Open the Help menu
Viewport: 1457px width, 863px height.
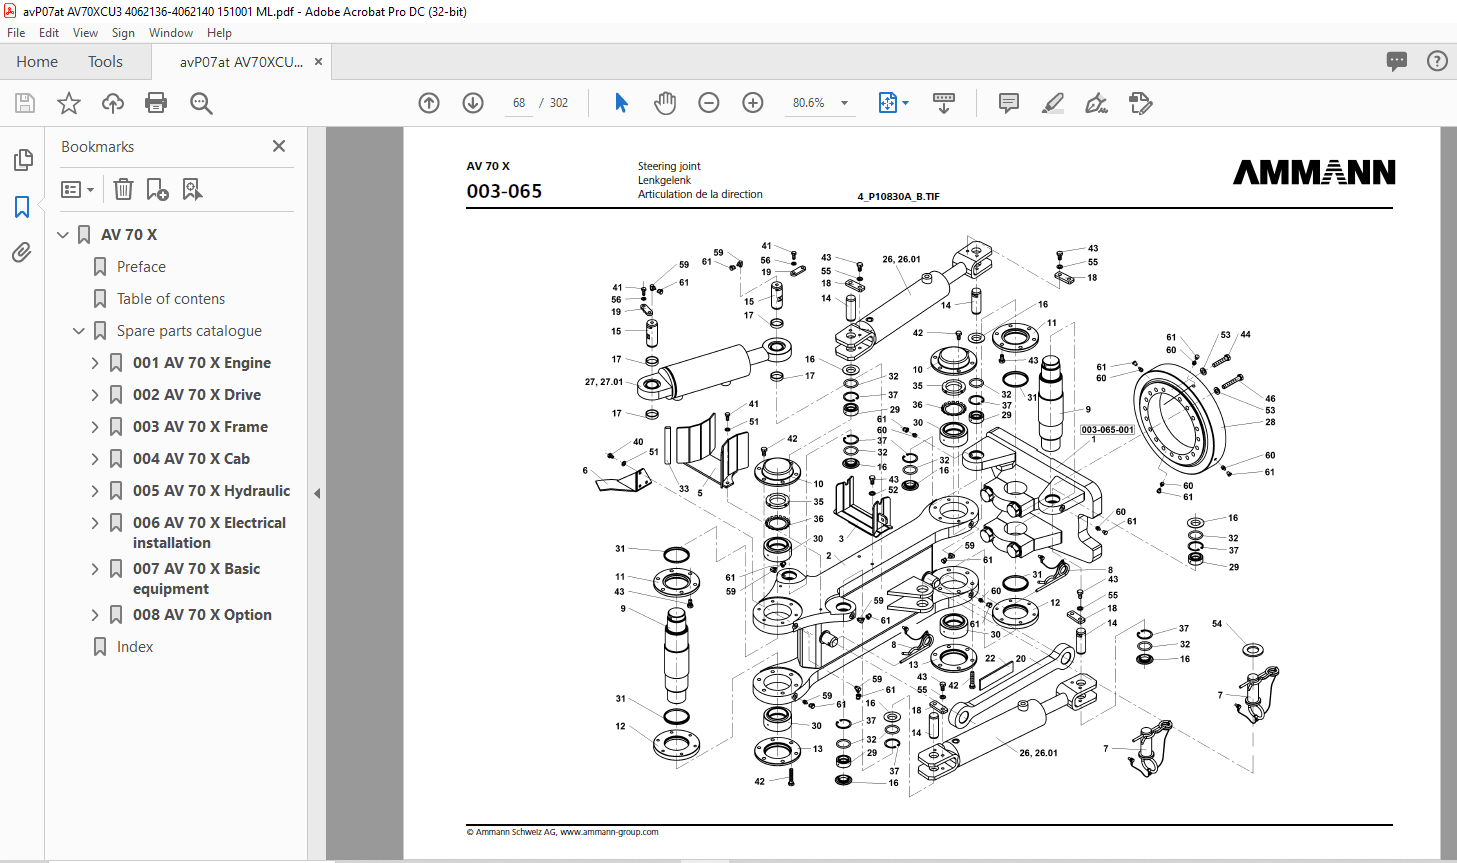click(219, 33)
